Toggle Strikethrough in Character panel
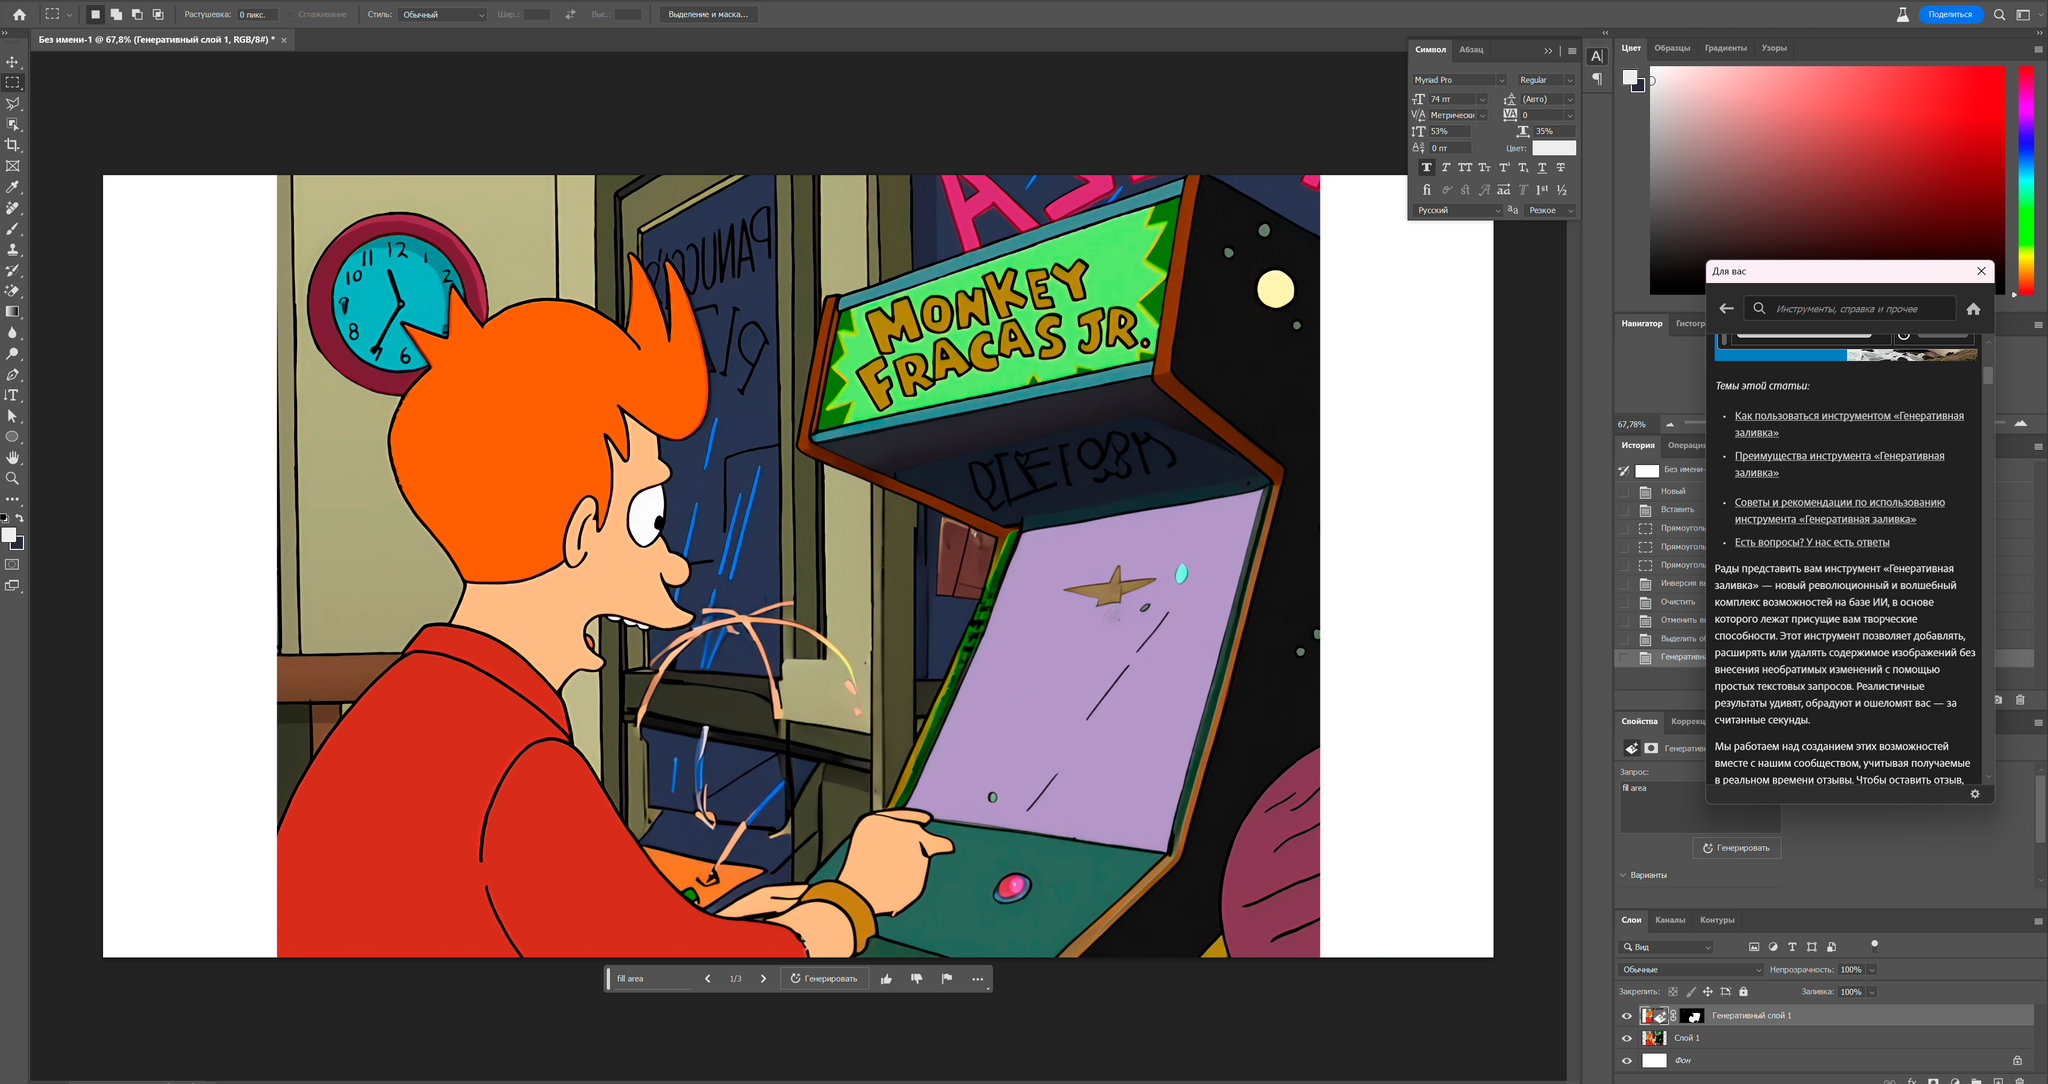The height and width of the screenshot is (1084, 2048). tap(1561, 168)
